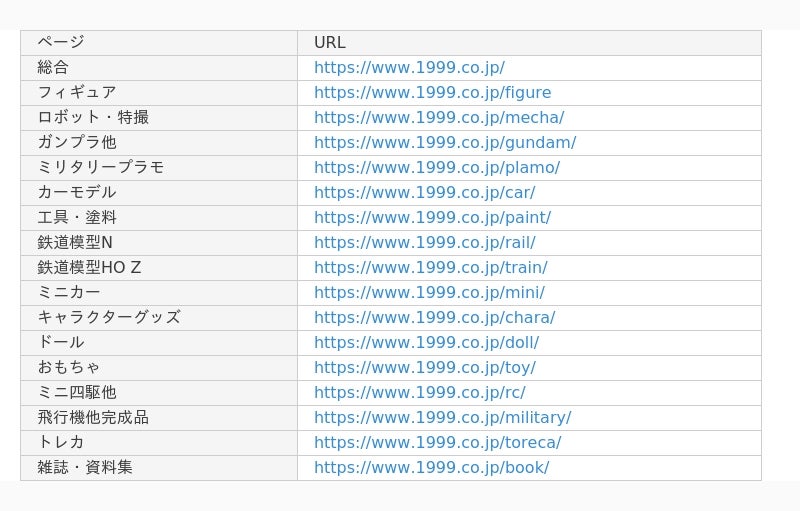Open the plamo/ URL link

pyautogui.click(x=437, y=168)
